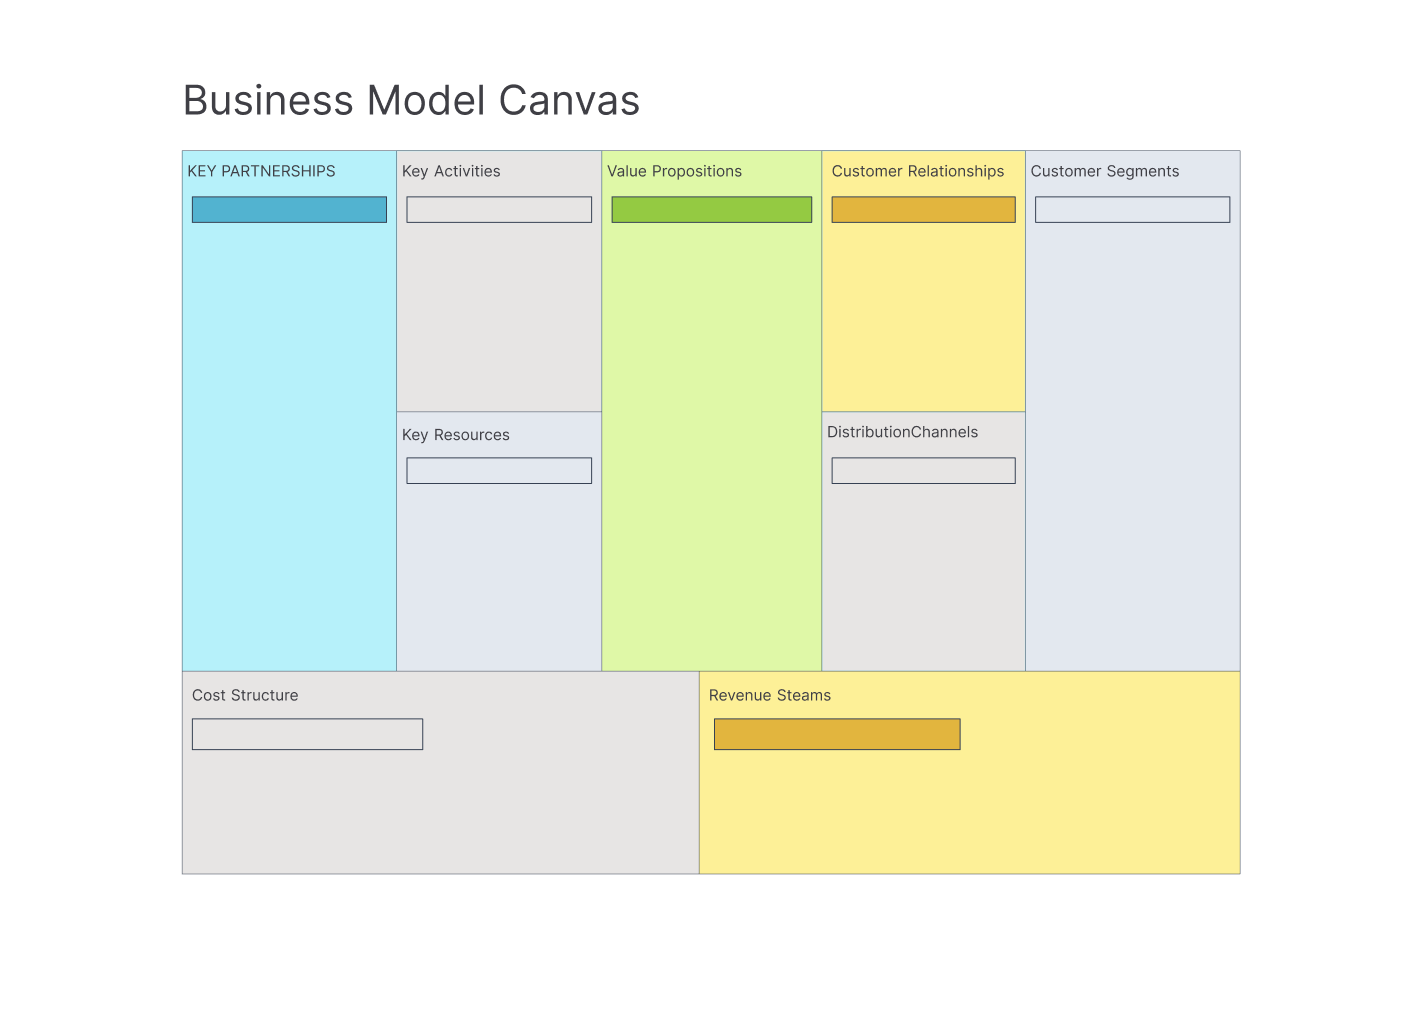Click the empty box under DistributionChannels
1418x1024 pixels.
click(923, 470)
